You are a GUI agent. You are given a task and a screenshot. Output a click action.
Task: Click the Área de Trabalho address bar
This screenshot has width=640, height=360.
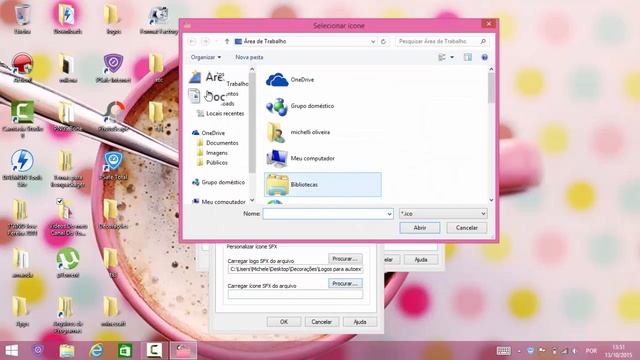[305, 41]
